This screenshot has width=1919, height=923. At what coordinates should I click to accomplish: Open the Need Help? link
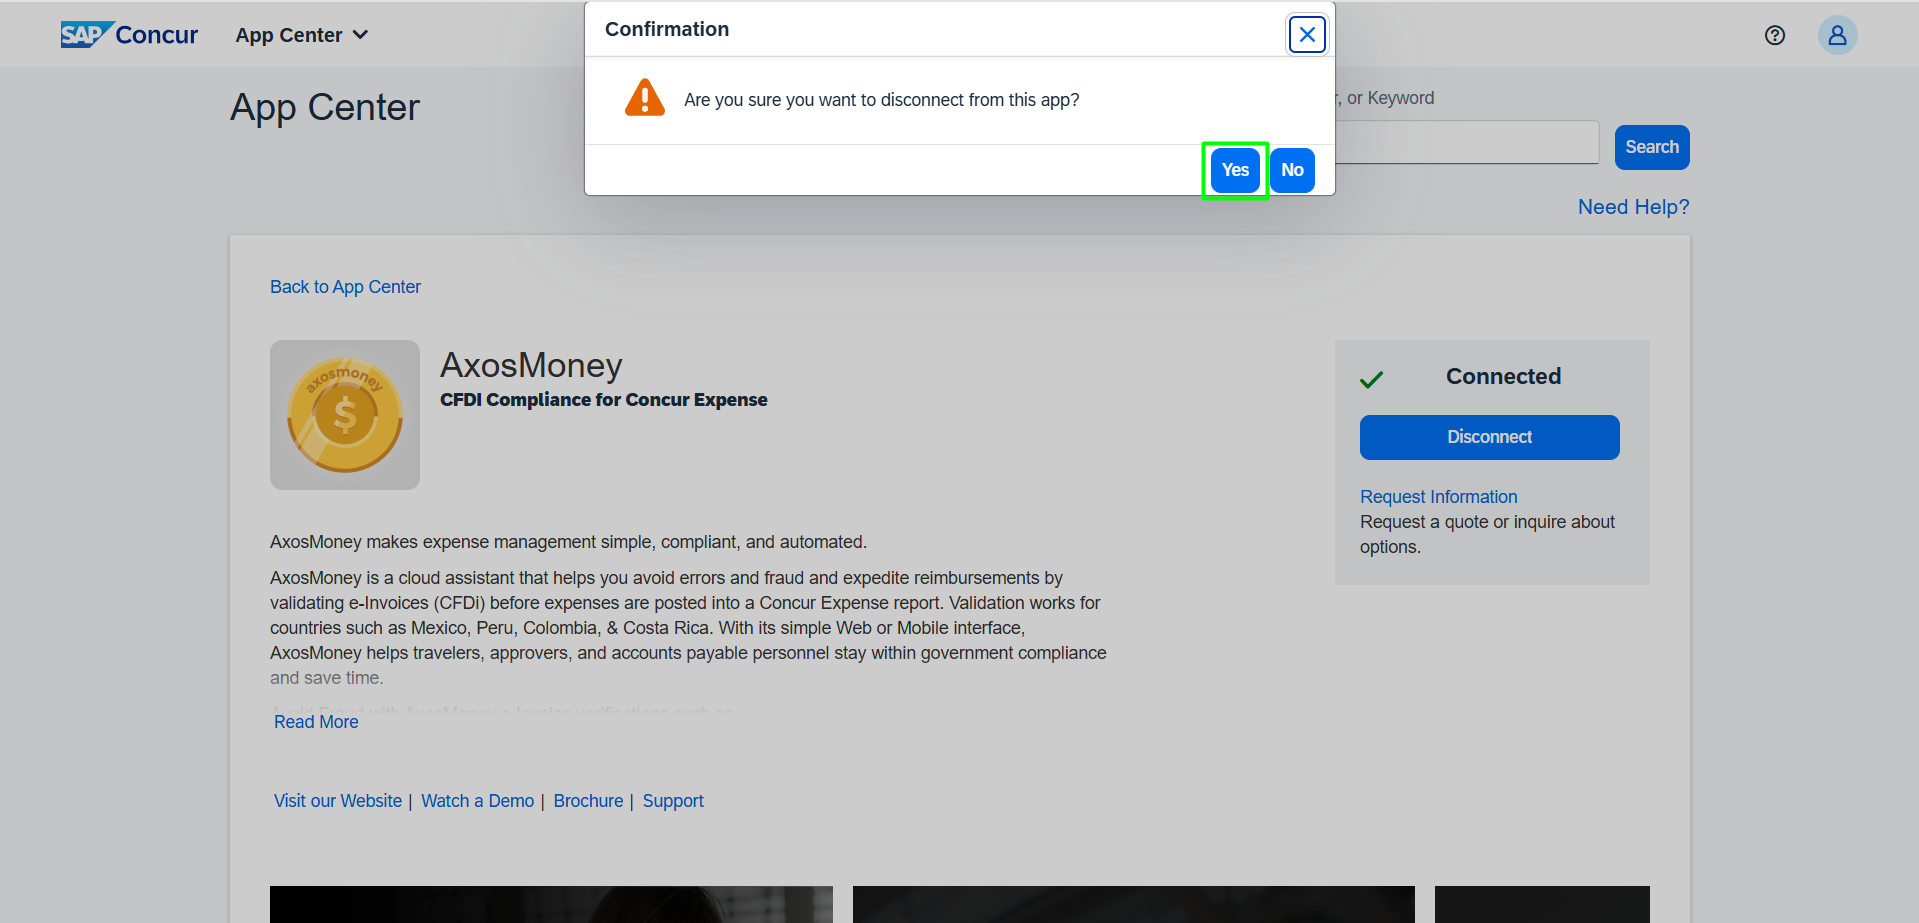[x=1633, y=207]
